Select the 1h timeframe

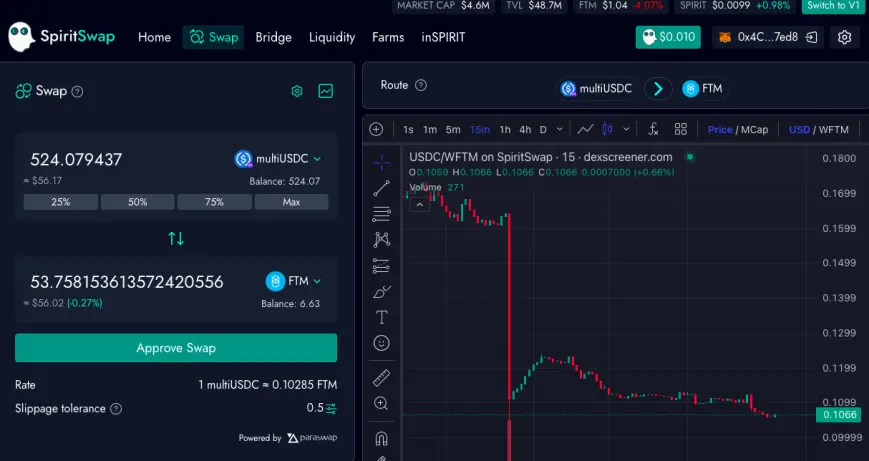pyautogui.click(x=505, y=130)
